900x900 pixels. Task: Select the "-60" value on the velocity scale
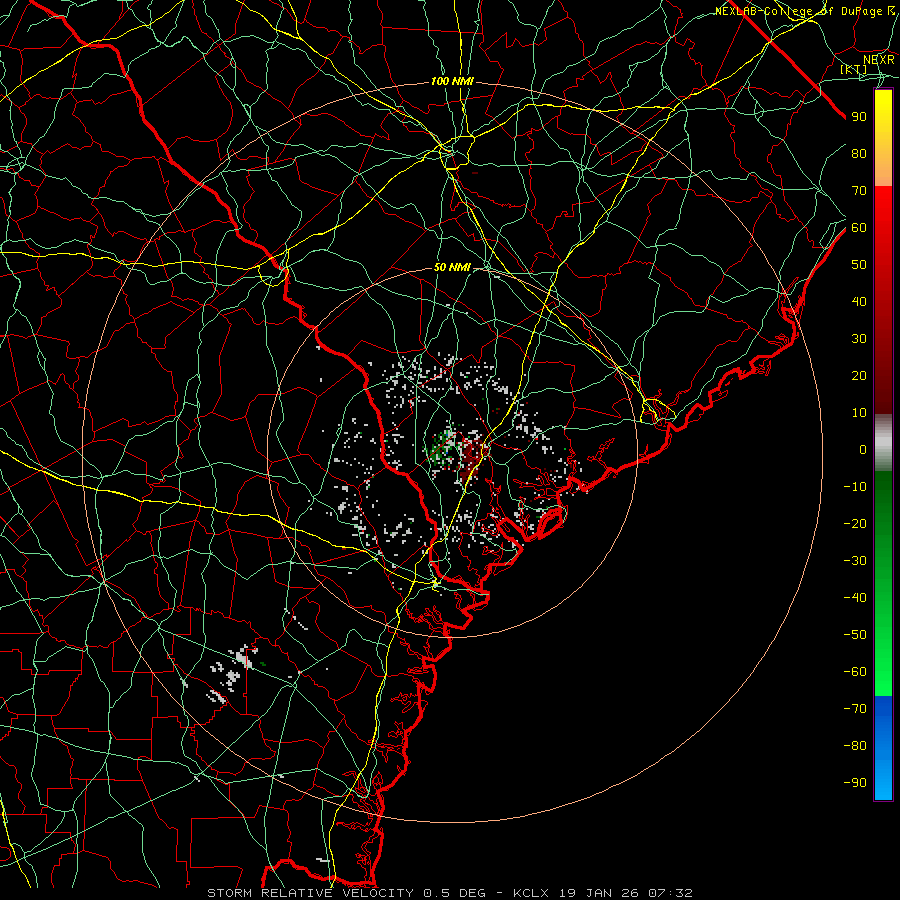point(855,672)
